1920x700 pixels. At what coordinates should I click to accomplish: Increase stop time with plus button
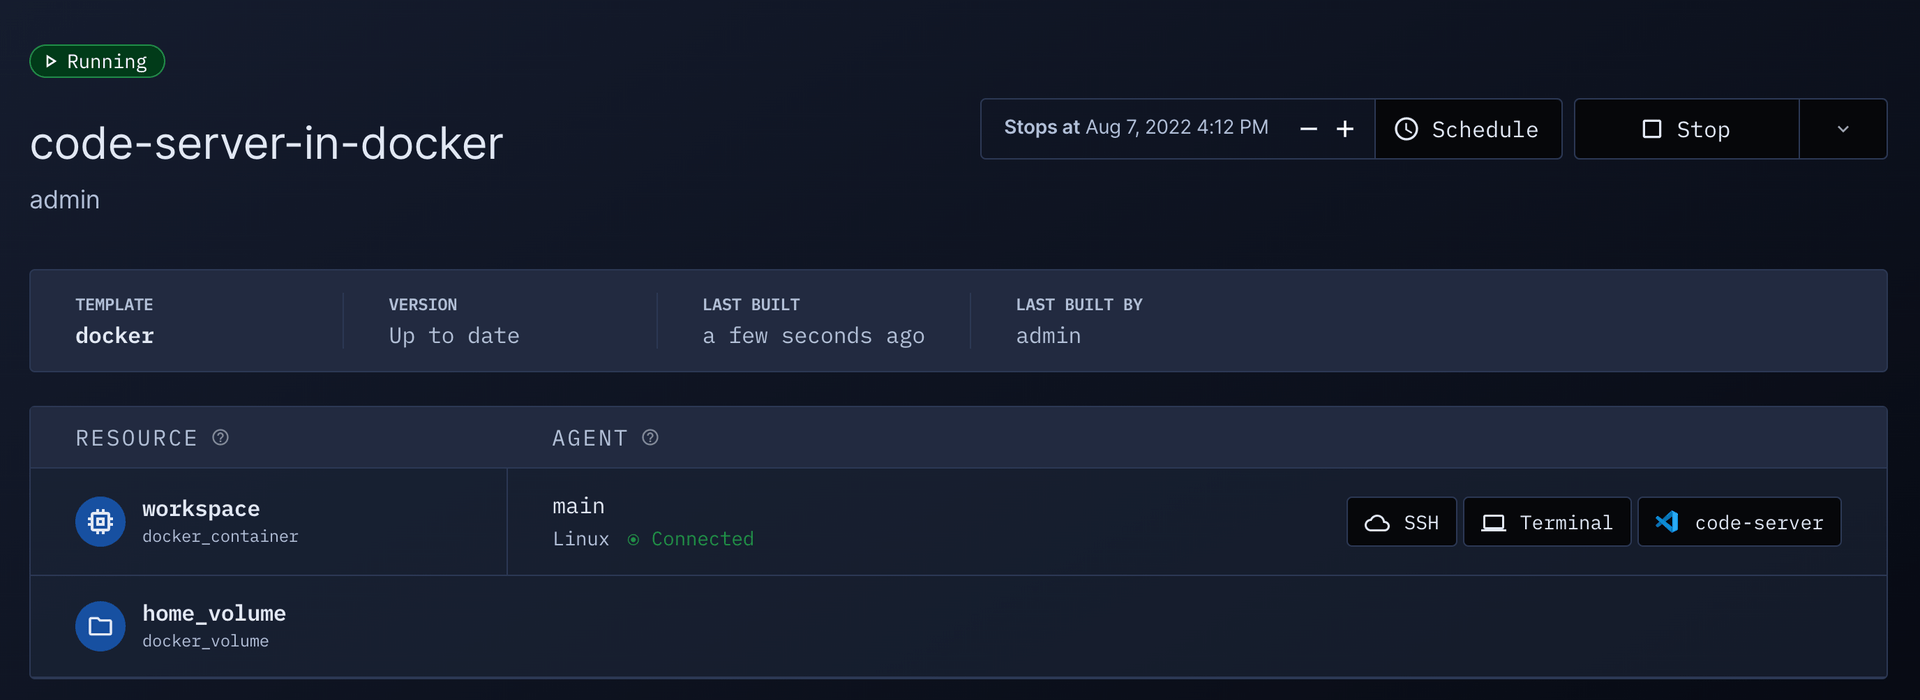1345,129
